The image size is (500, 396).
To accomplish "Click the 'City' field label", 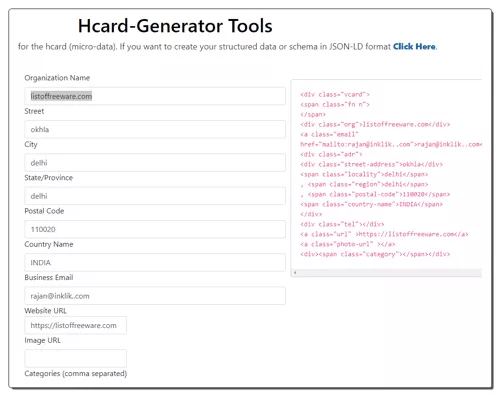I will (x=31, y=144).
